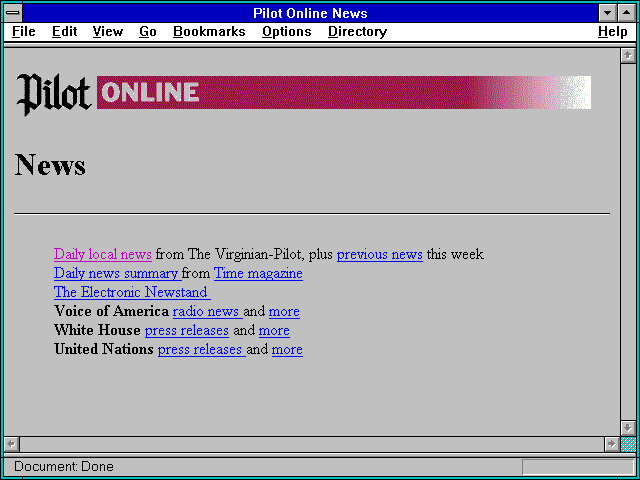640x480 pixels.
Task: Open The Electronic Newstand link
Action: [132, 292]
